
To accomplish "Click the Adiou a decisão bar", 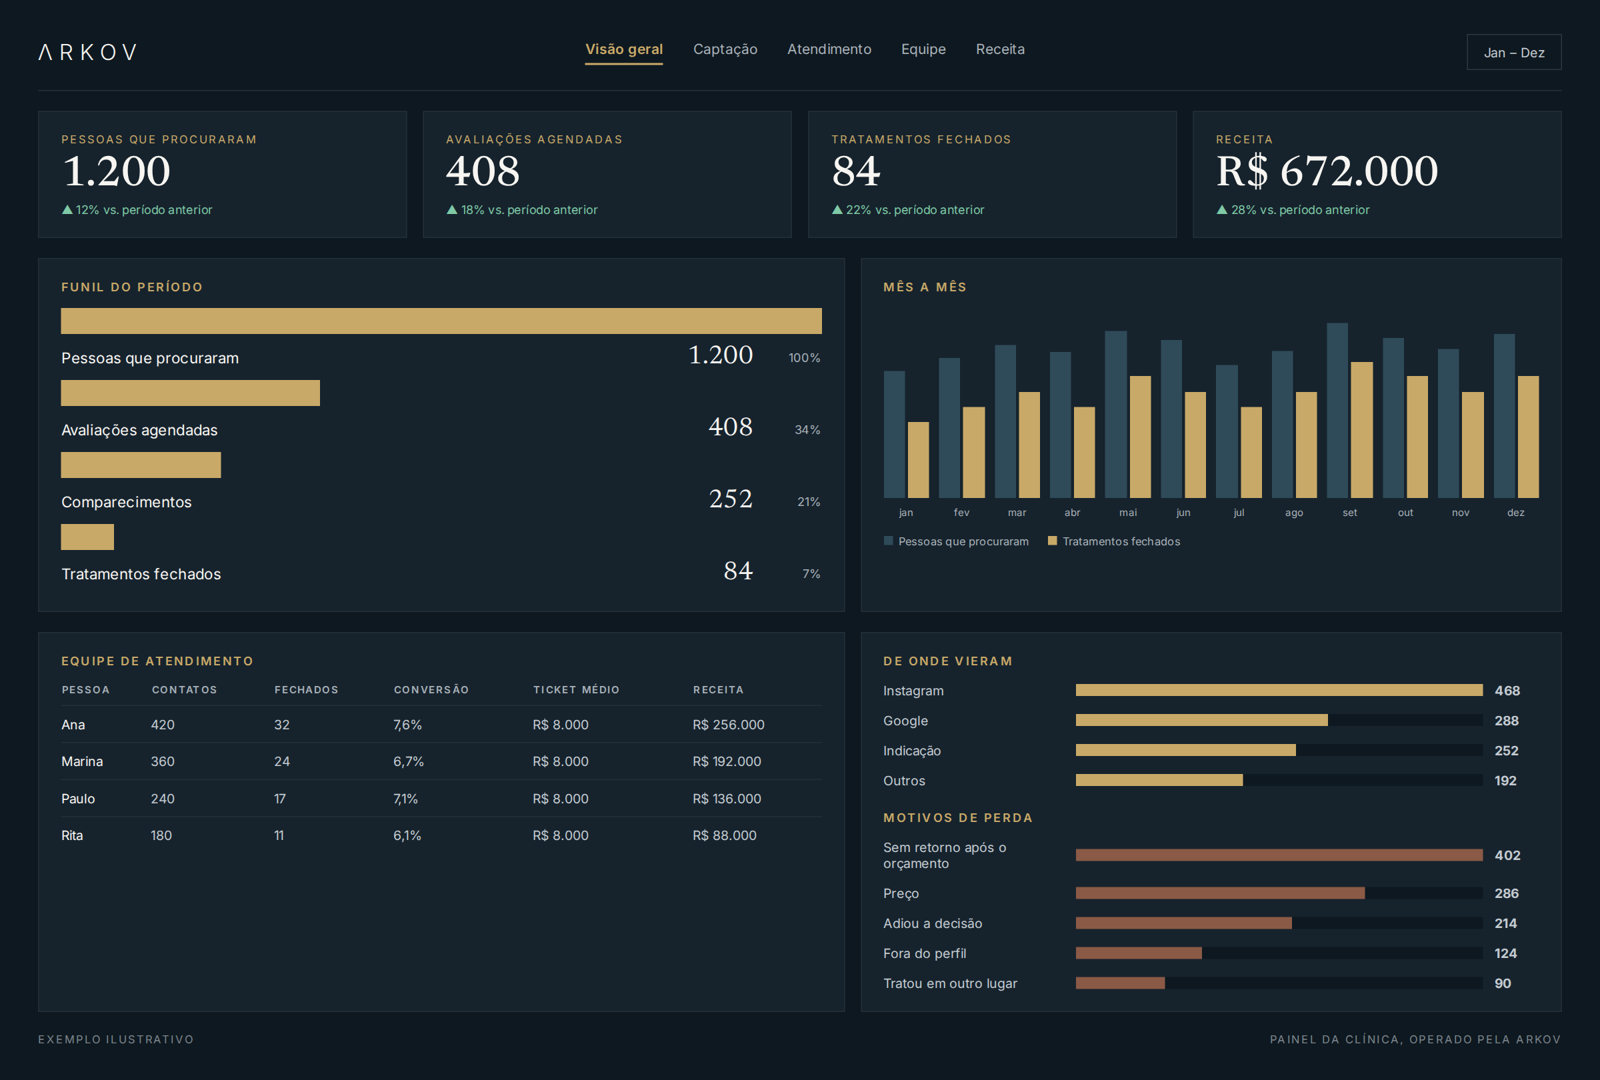I will pyautogui.click(x=1184, y=923).
